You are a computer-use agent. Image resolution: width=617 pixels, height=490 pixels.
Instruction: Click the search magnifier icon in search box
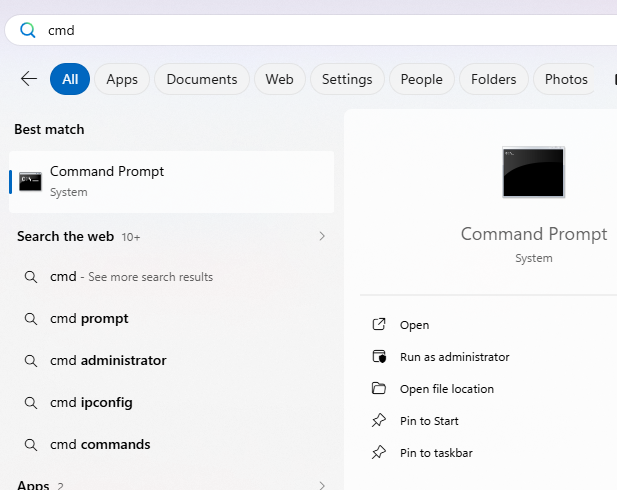tap(28, 30)
